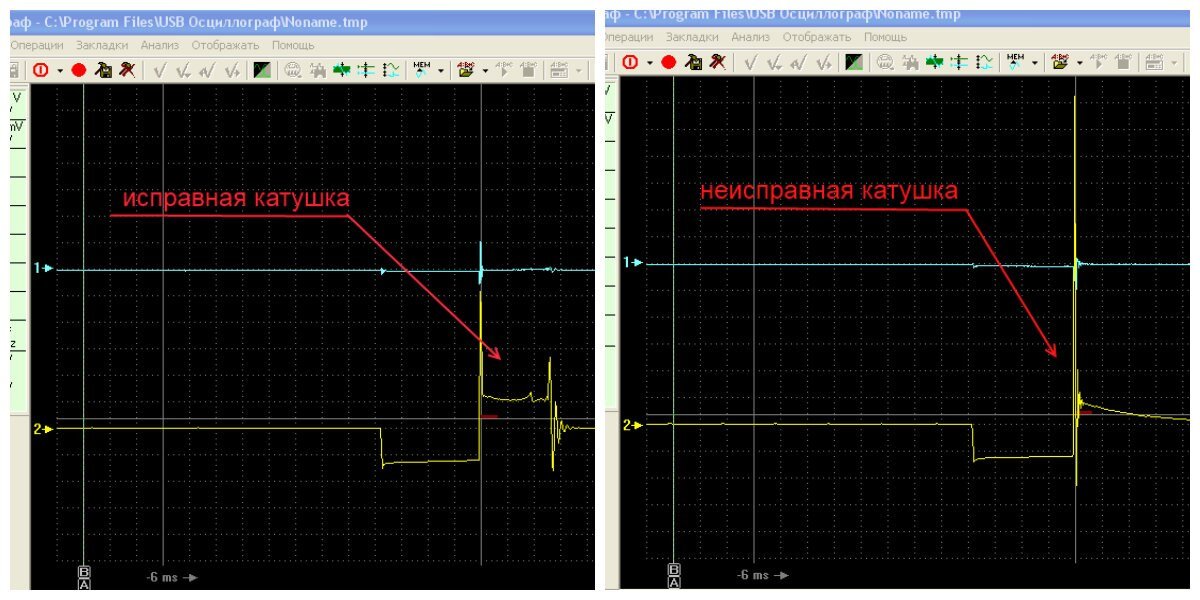Select channel 2 zero marker in right window
This screenshot has width=1200, height=600.
click(x=632, y=424)
